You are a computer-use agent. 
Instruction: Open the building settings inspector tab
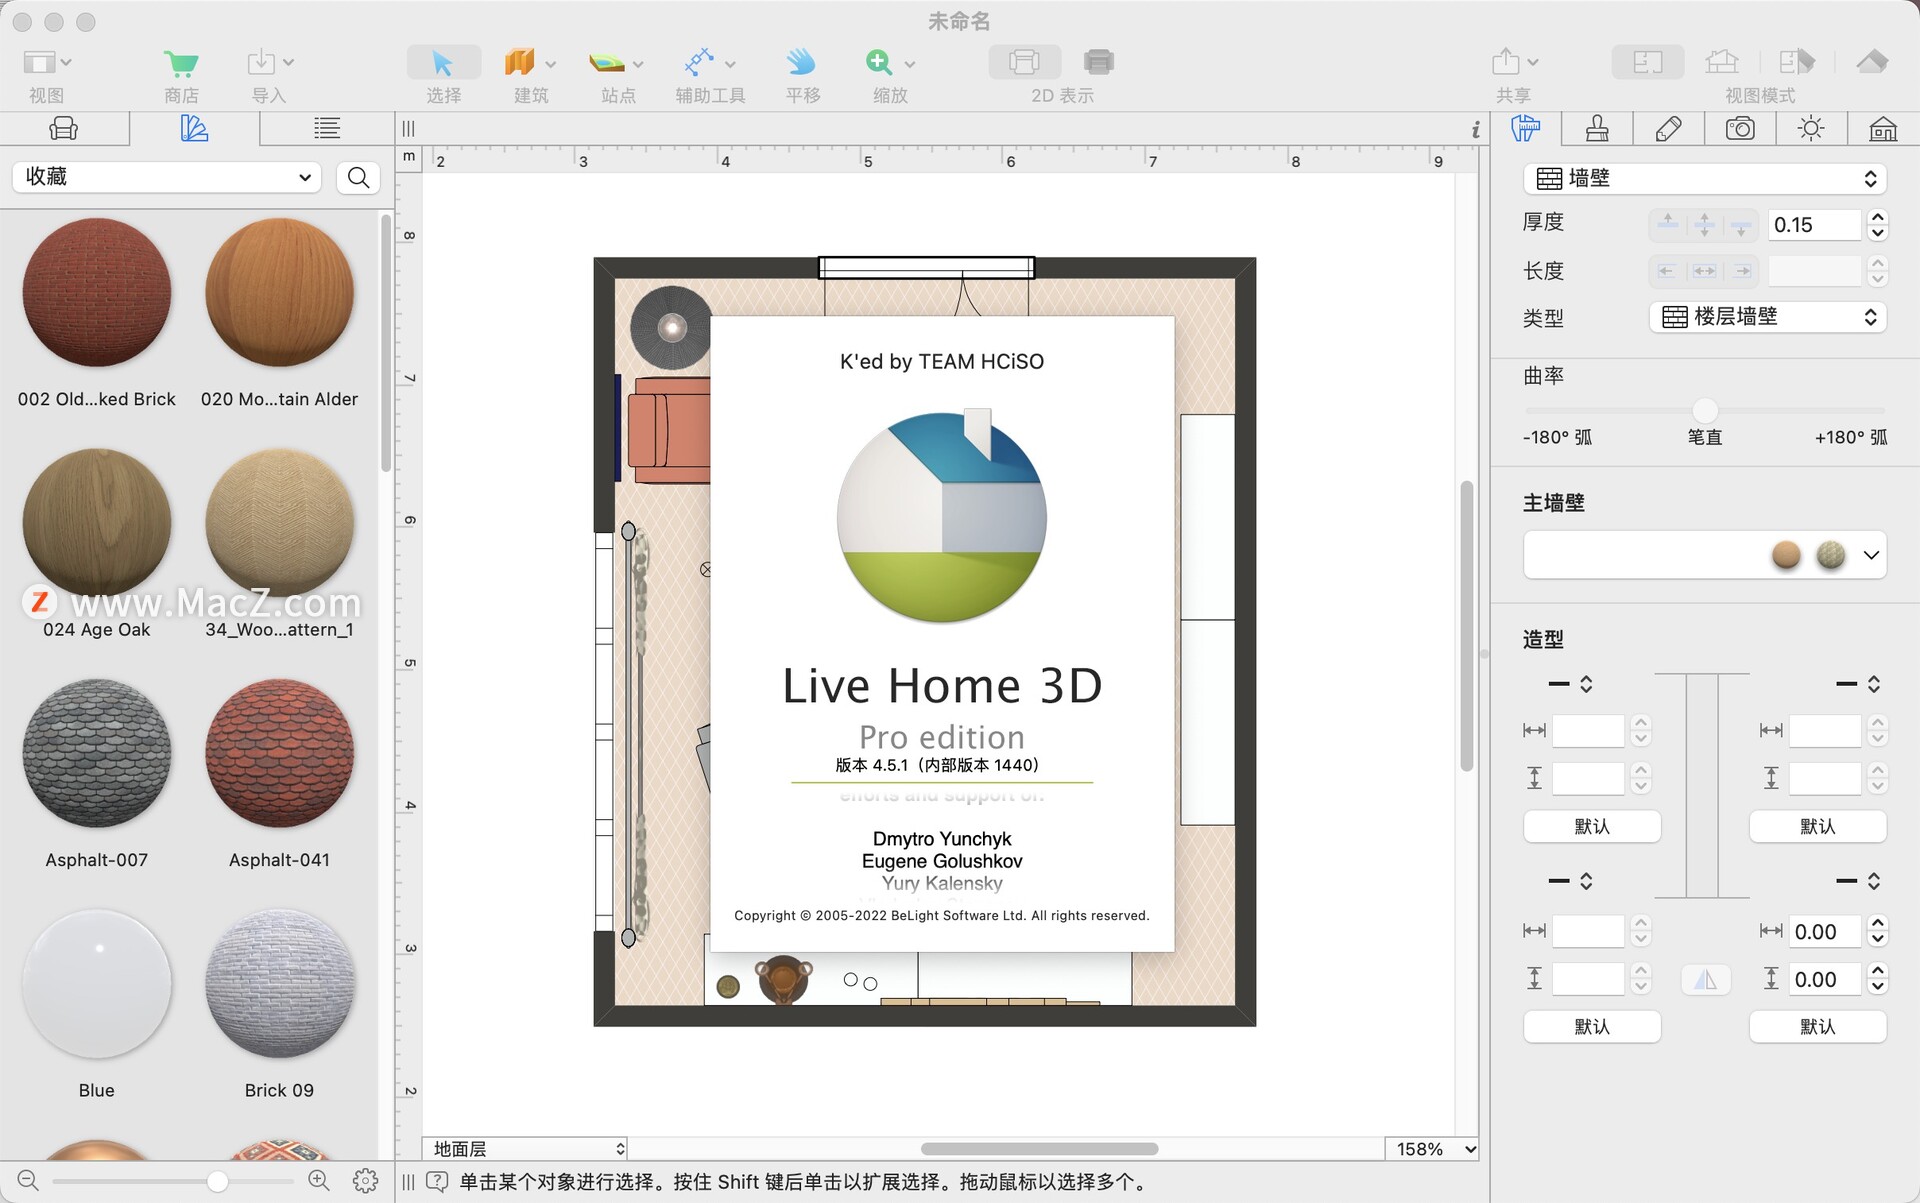(1883, 128)
